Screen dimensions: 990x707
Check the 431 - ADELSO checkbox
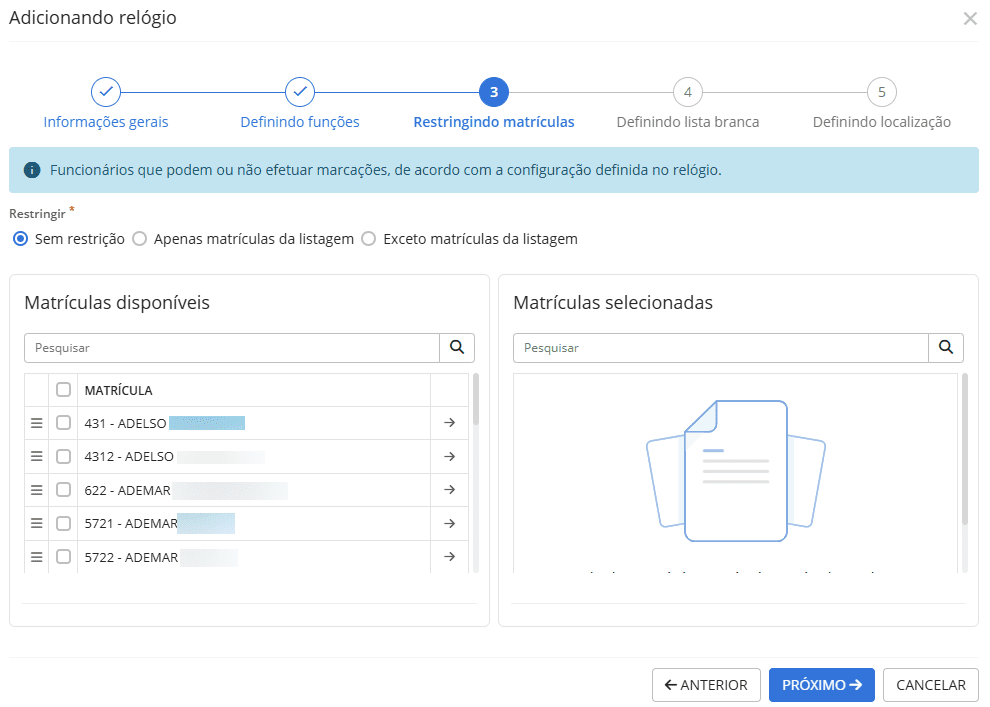coord(63,422)
